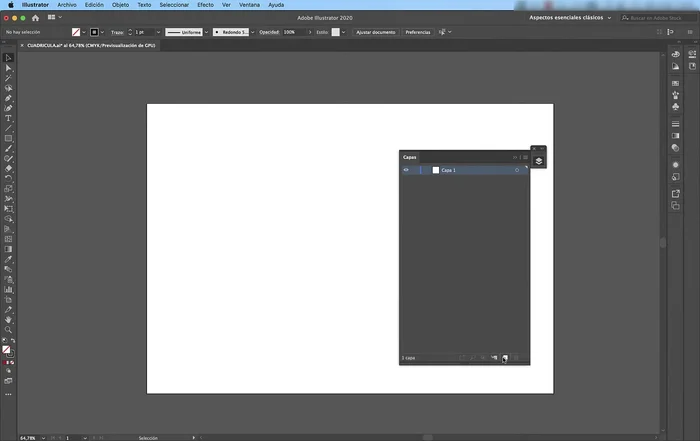Open the Capas panel options menu

523,157
